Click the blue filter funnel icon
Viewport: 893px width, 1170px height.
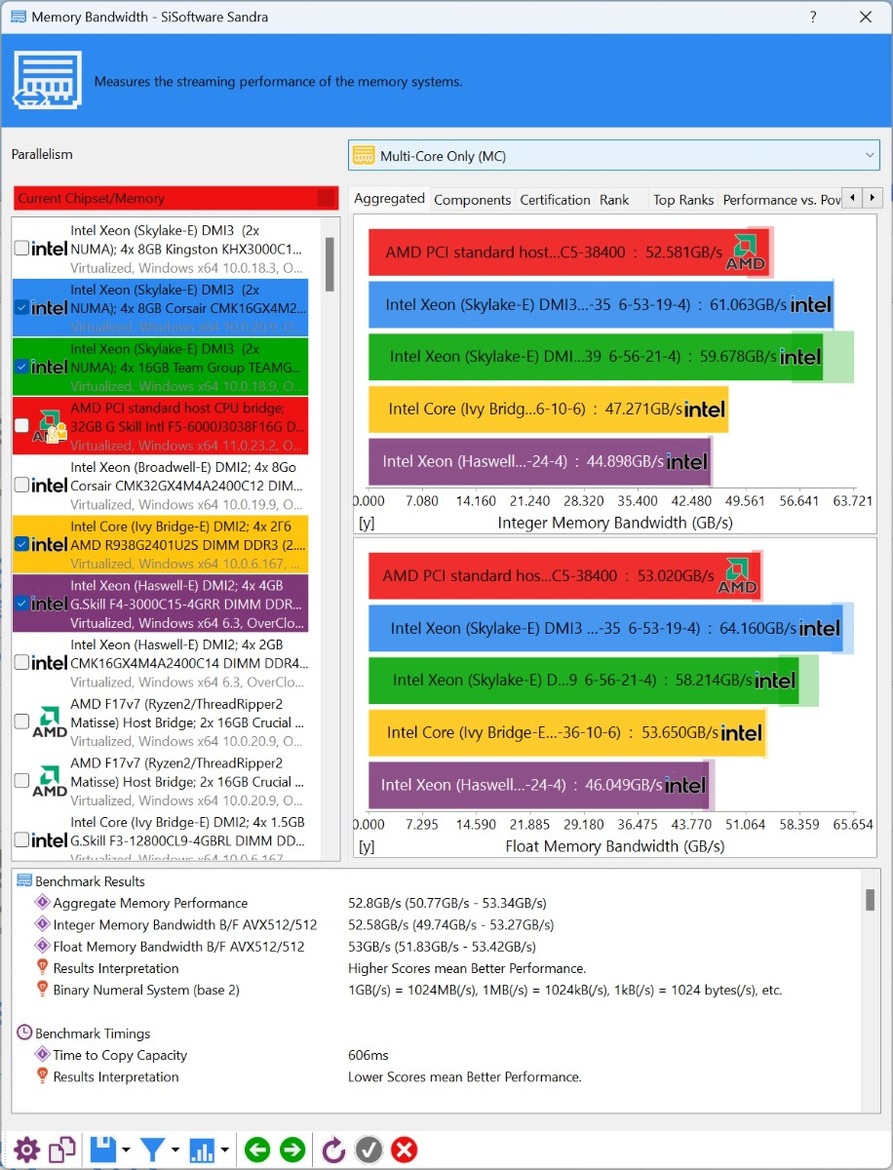pyautogui.click(x=152, y=1150)
